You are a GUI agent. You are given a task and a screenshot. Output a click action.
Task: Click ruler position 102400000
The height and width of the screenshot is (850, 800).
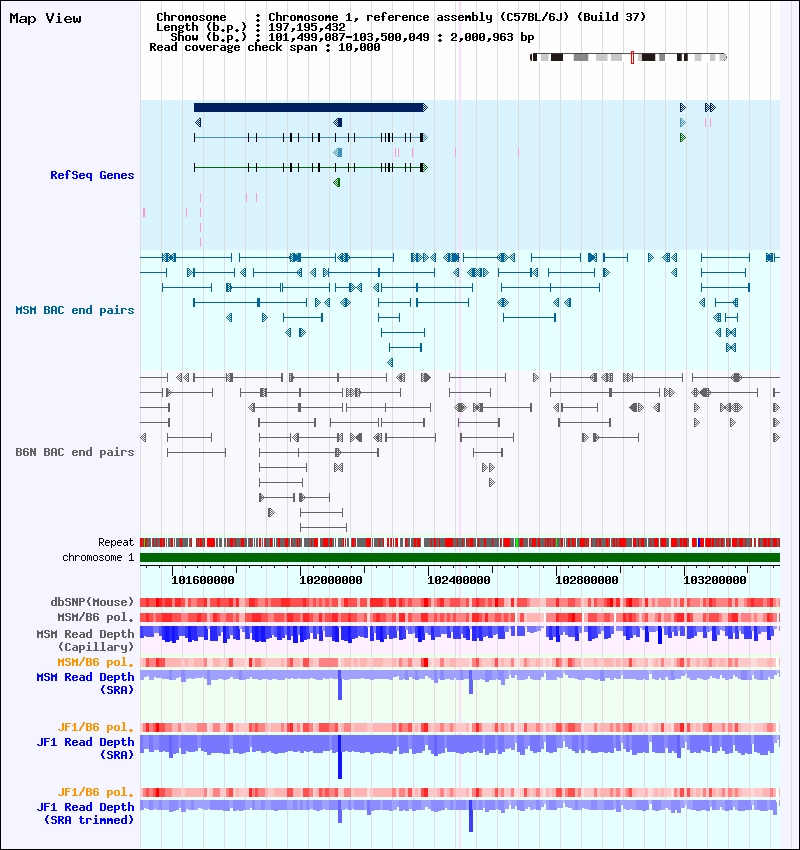tap(459, 580)
